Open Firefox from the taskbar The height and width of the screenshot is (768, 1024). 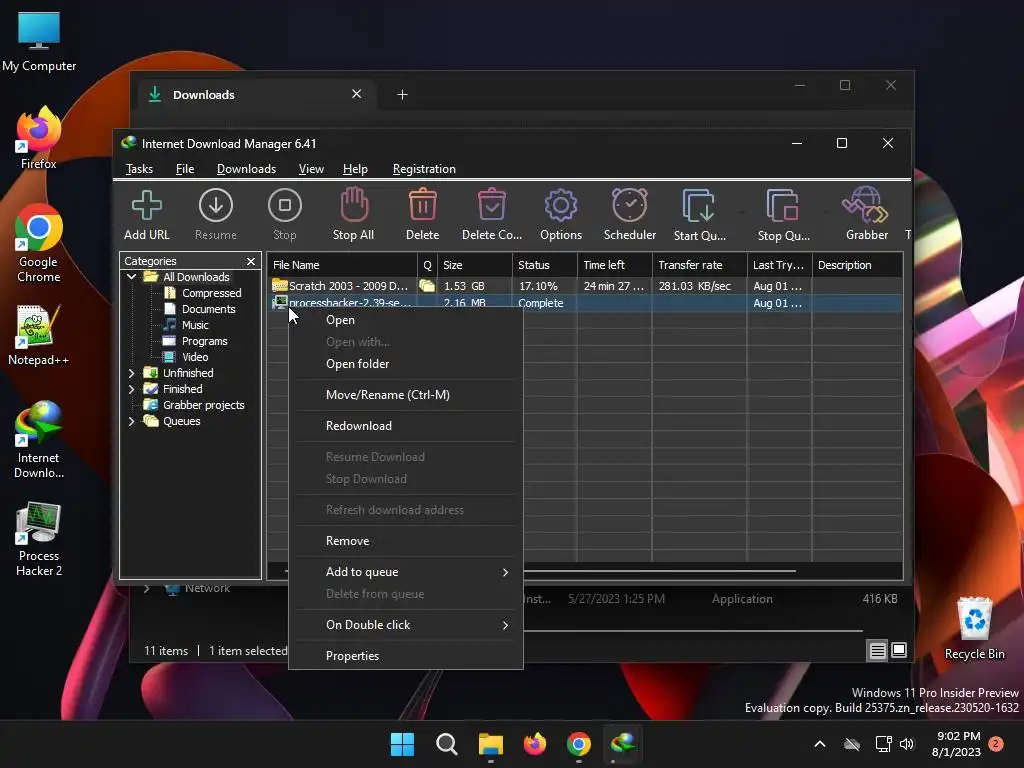pyautogui.click(x=535, y=744)
